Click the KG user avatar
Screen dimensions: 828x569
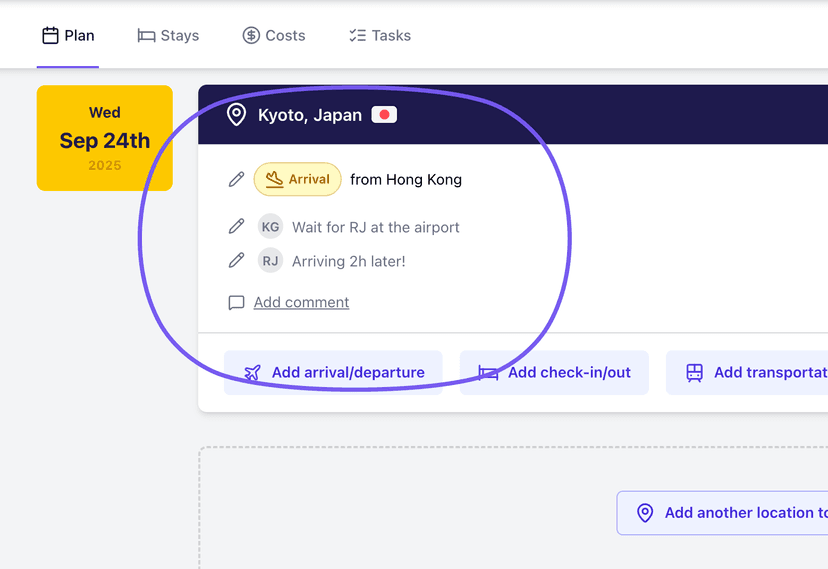point(270,227)
